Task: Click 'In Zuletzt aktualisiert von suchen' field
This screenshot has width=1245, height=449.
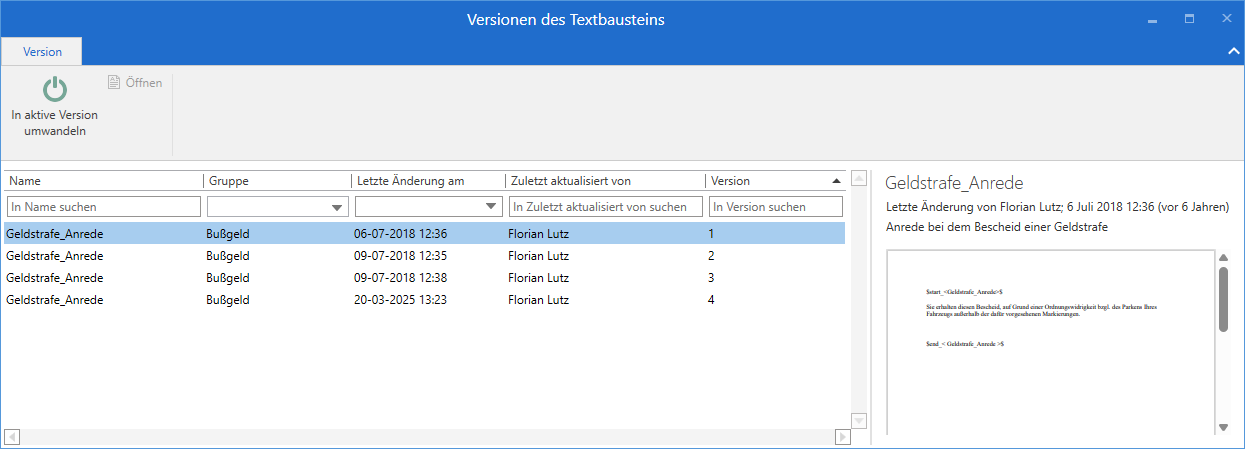Action: (604, 207)
